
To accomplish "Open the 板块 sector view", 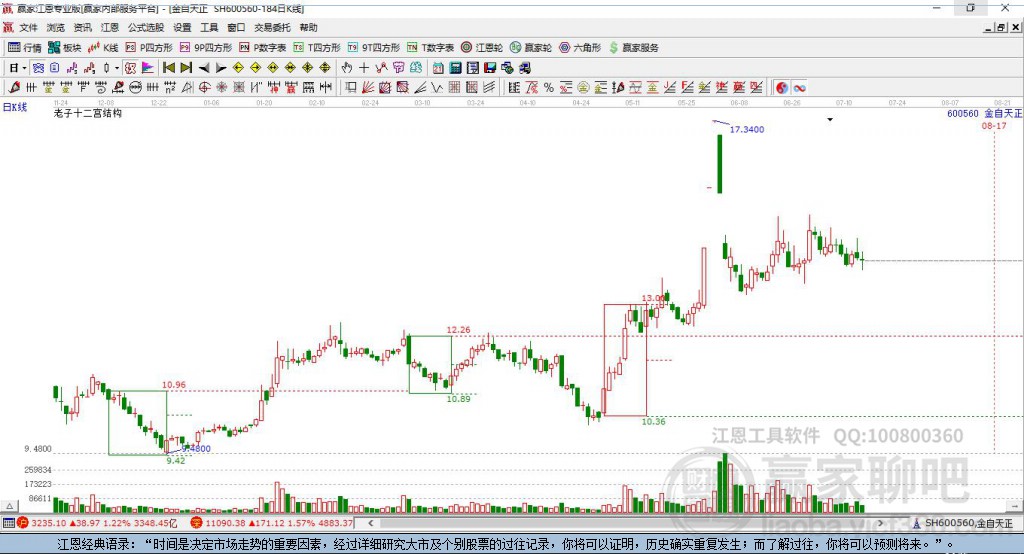I will pos(65,48).
